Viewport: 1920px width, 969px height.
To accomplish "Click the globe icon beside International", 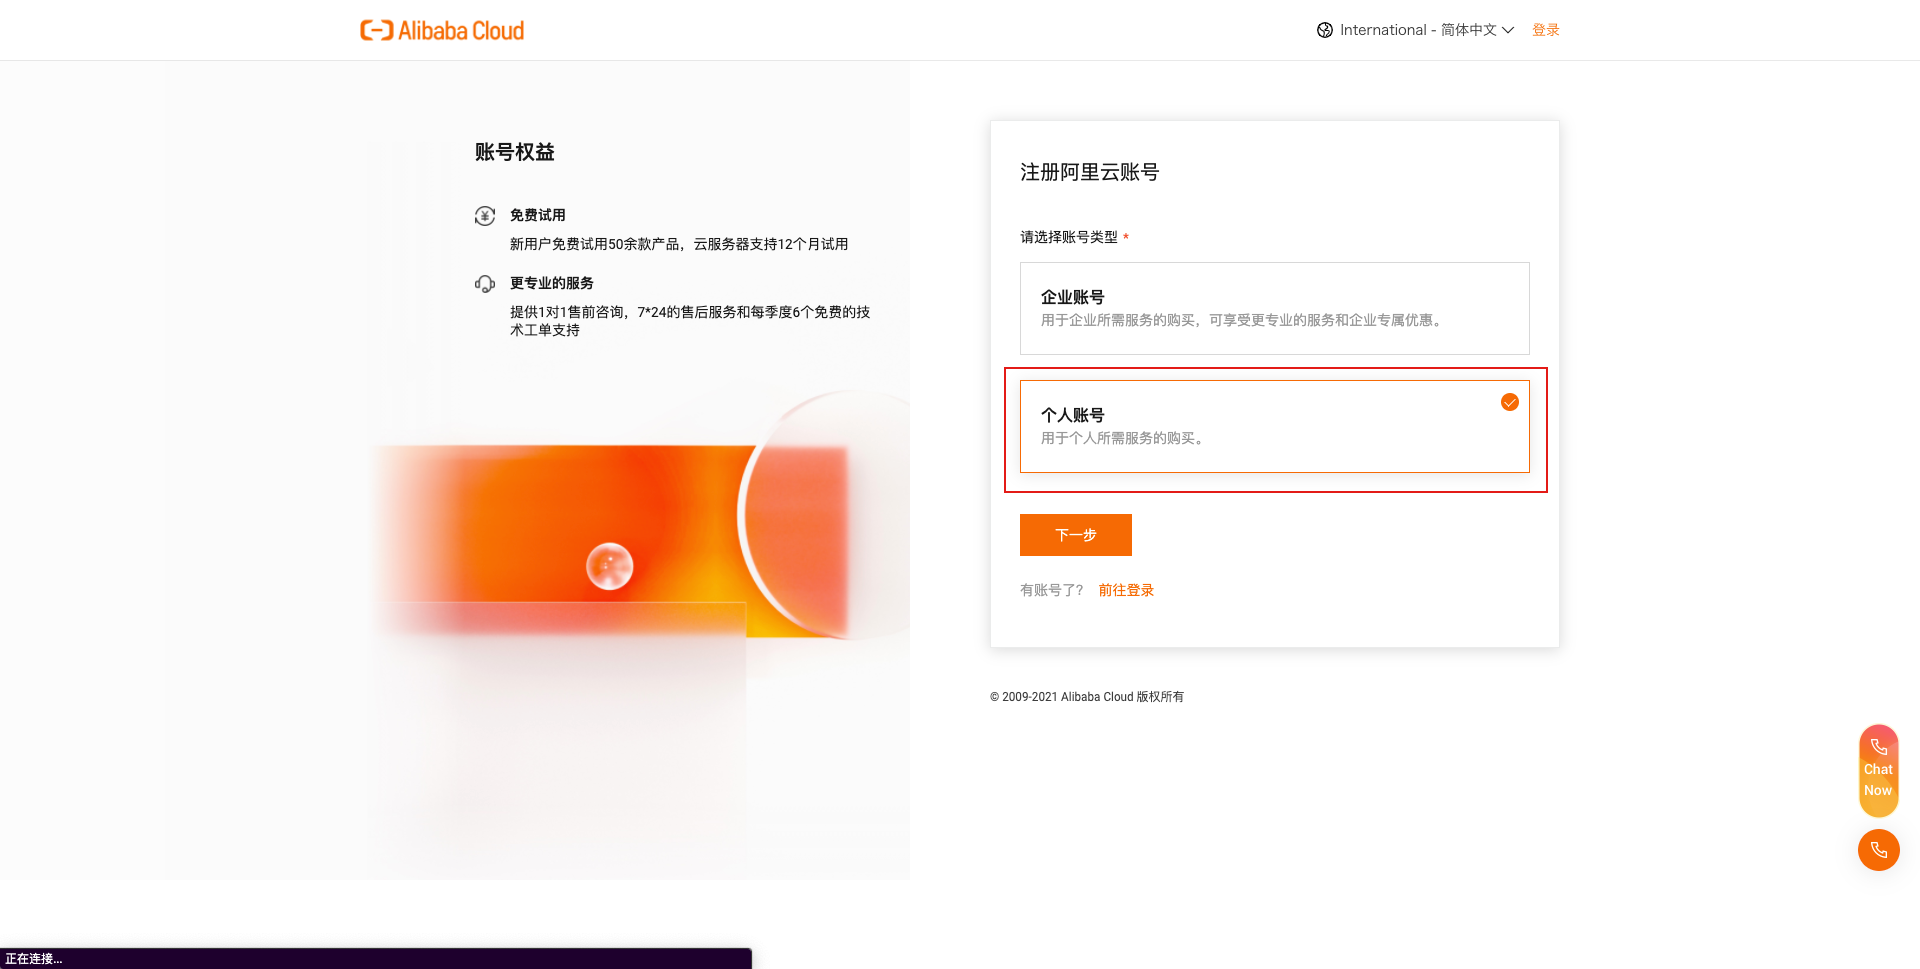I will [1325, 30].
